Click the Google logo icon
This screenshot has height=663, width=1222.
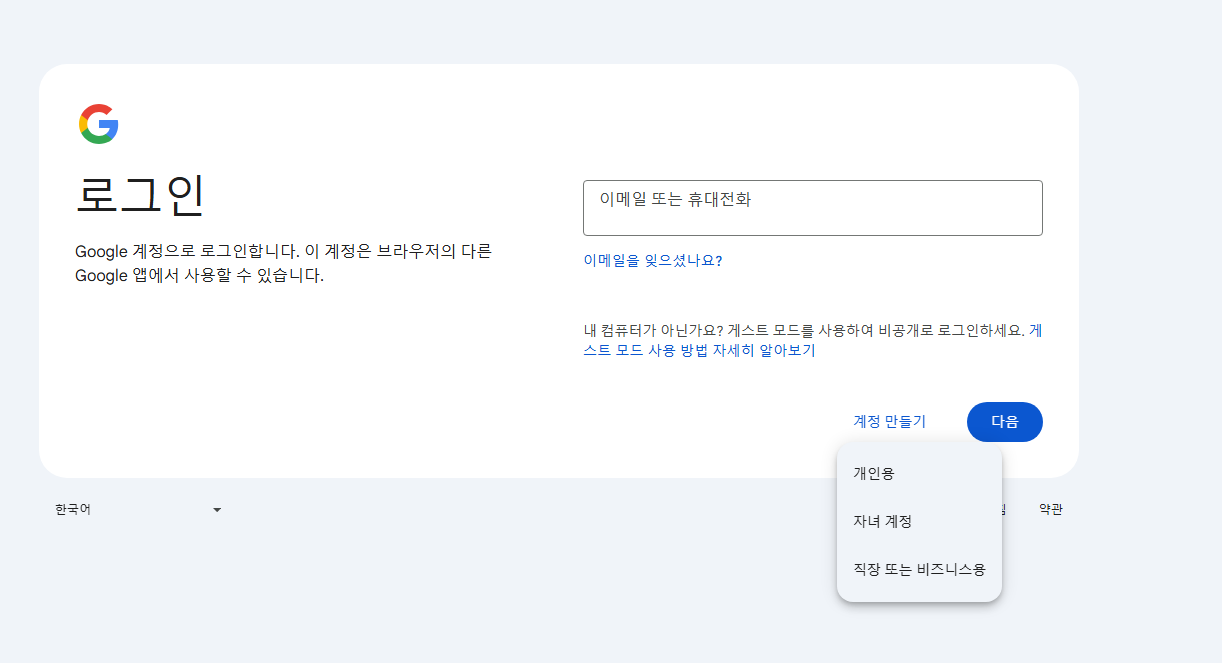pos(99,124)
